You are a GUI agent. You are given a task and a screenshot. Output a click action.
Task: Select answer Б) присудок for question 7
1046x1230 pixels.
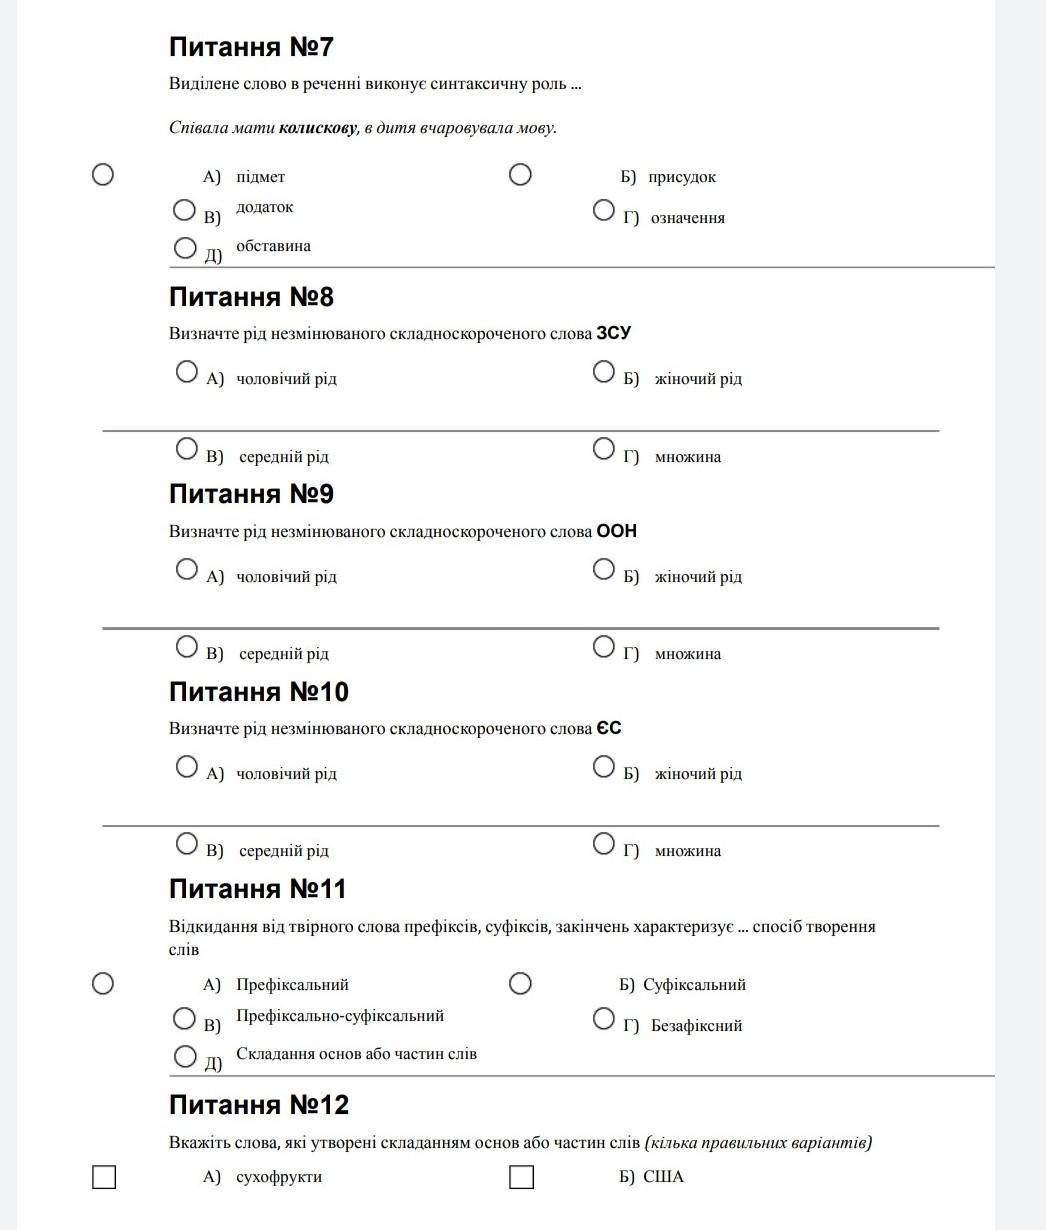click(520, 175)
